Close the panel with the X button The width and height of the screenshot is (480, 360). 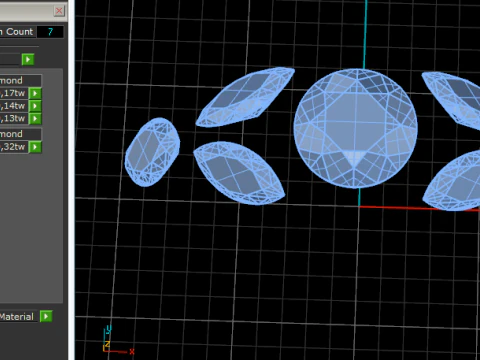[x=59, y=11]
